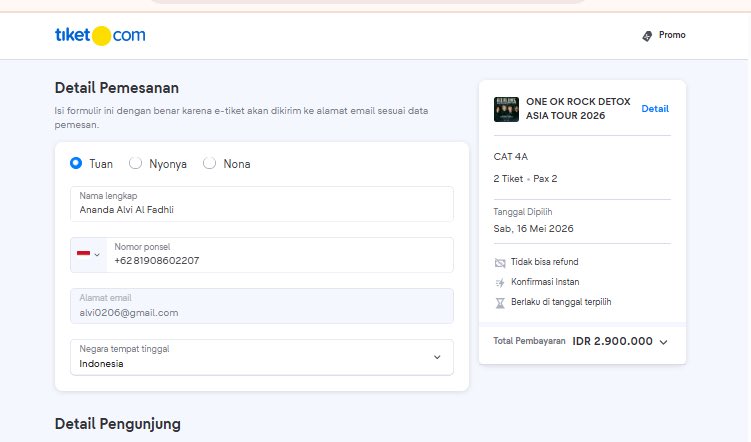Click the 'Tidak bisa refund' text

(545, 262)
